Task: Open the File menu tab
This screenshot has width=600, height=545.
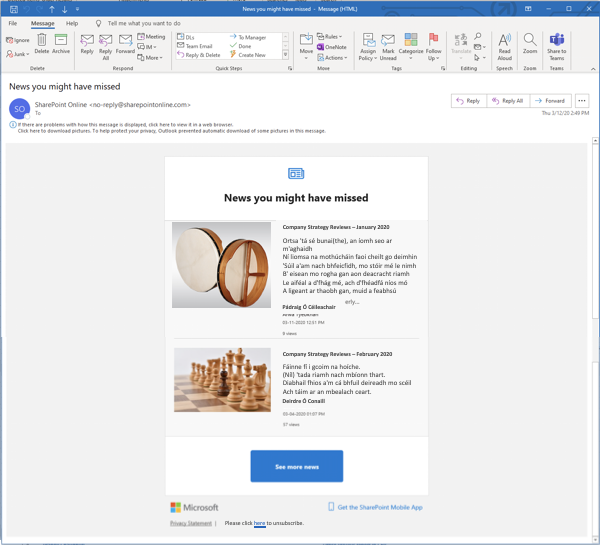Action: coord(12,22)
